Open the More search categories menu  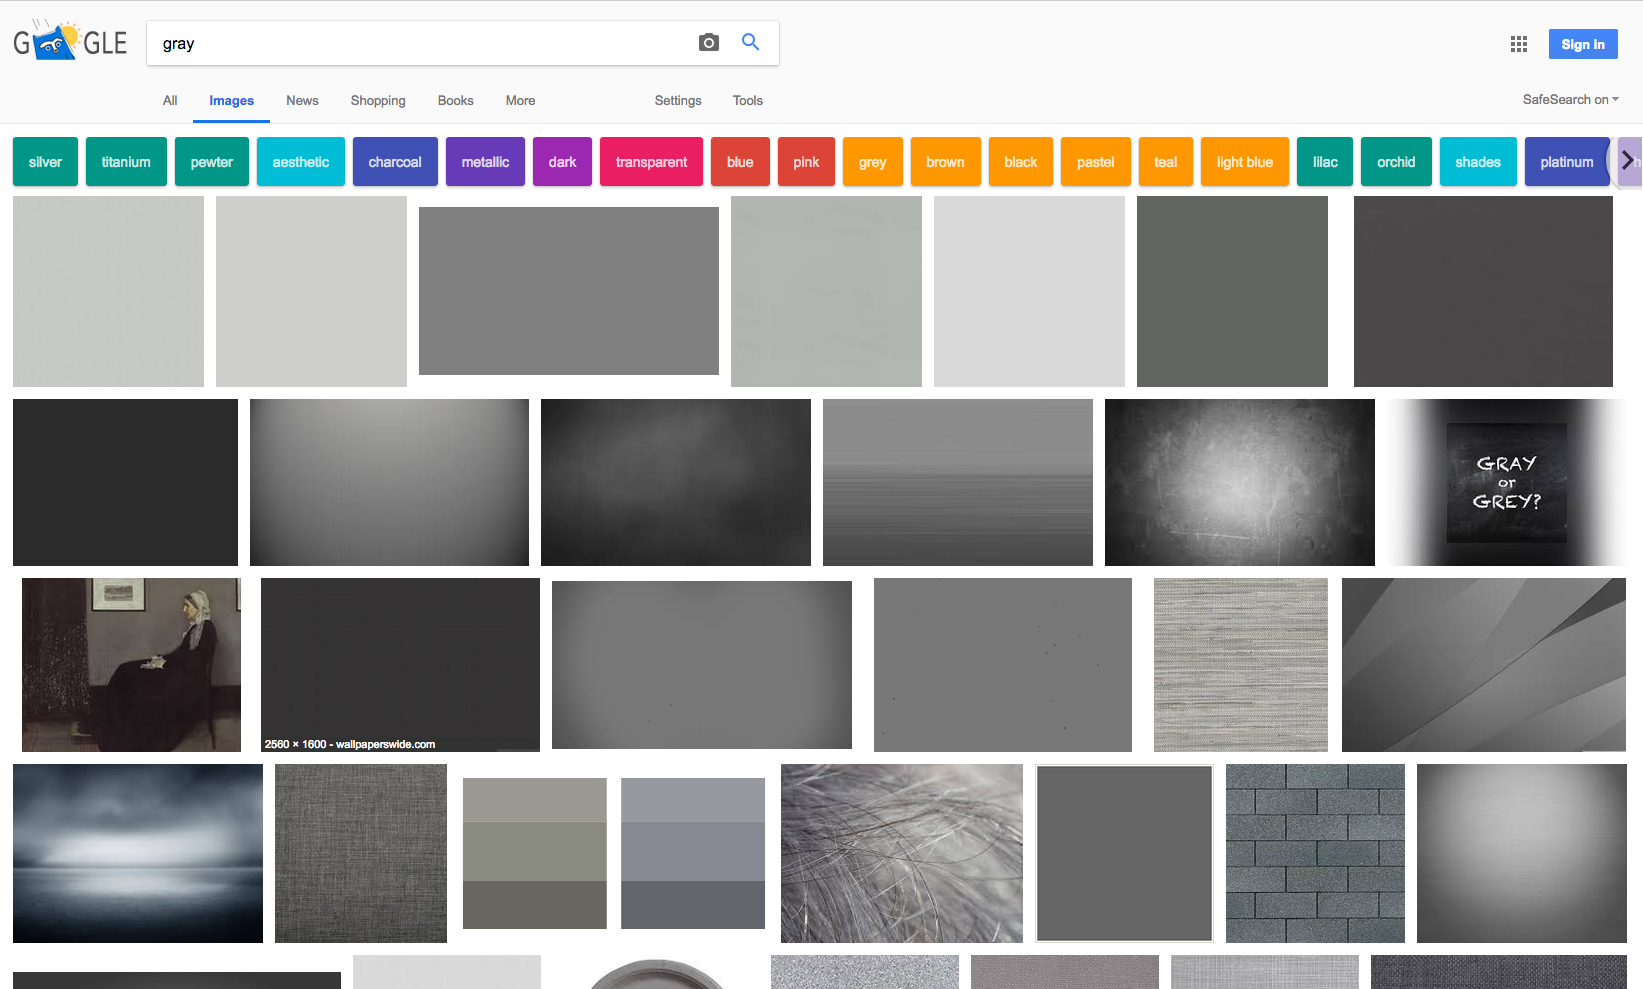point(520,101)
